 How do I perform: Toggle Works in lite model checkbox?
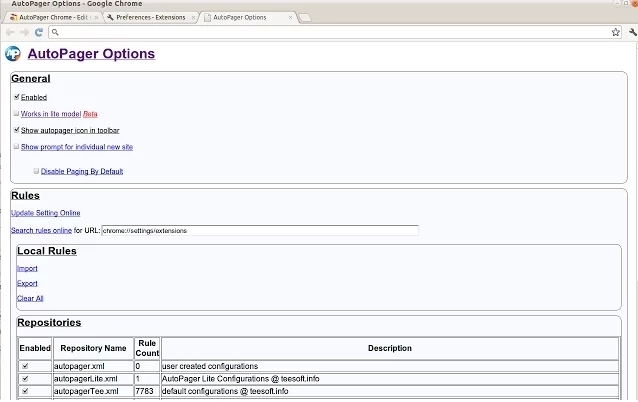(x=16, y=114)
